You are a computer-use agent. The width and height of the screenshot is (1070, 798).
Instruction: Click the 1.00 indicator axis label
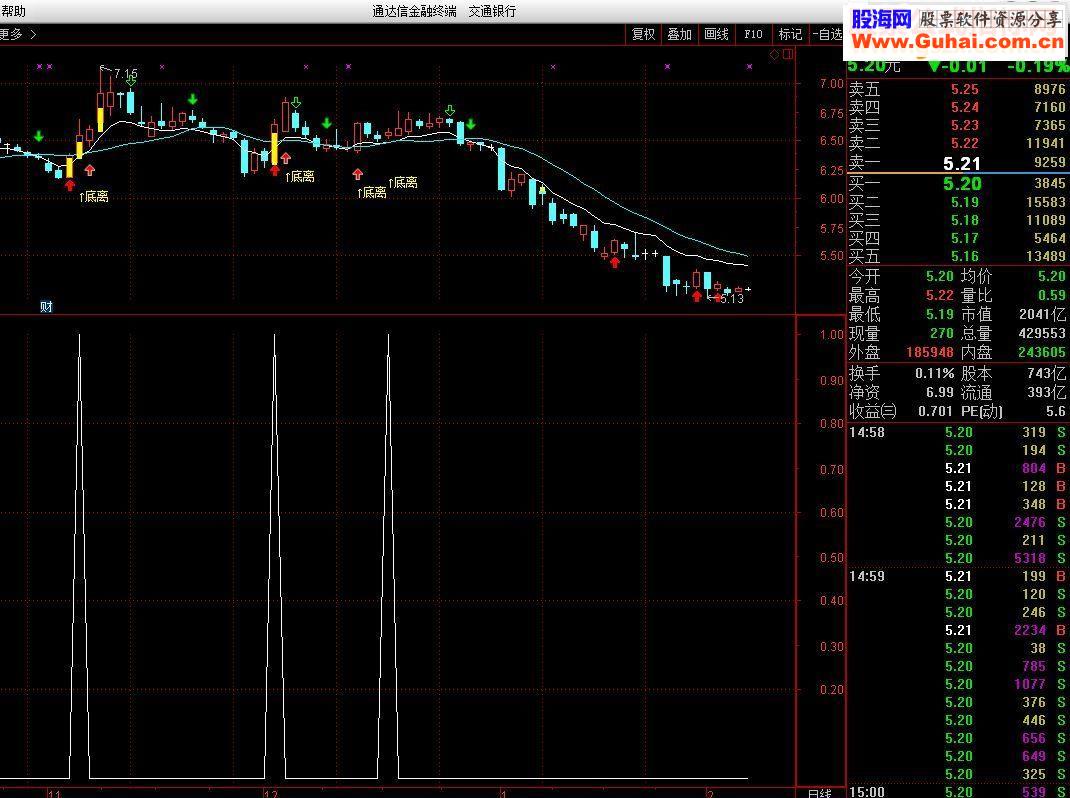tap(832, 334)
